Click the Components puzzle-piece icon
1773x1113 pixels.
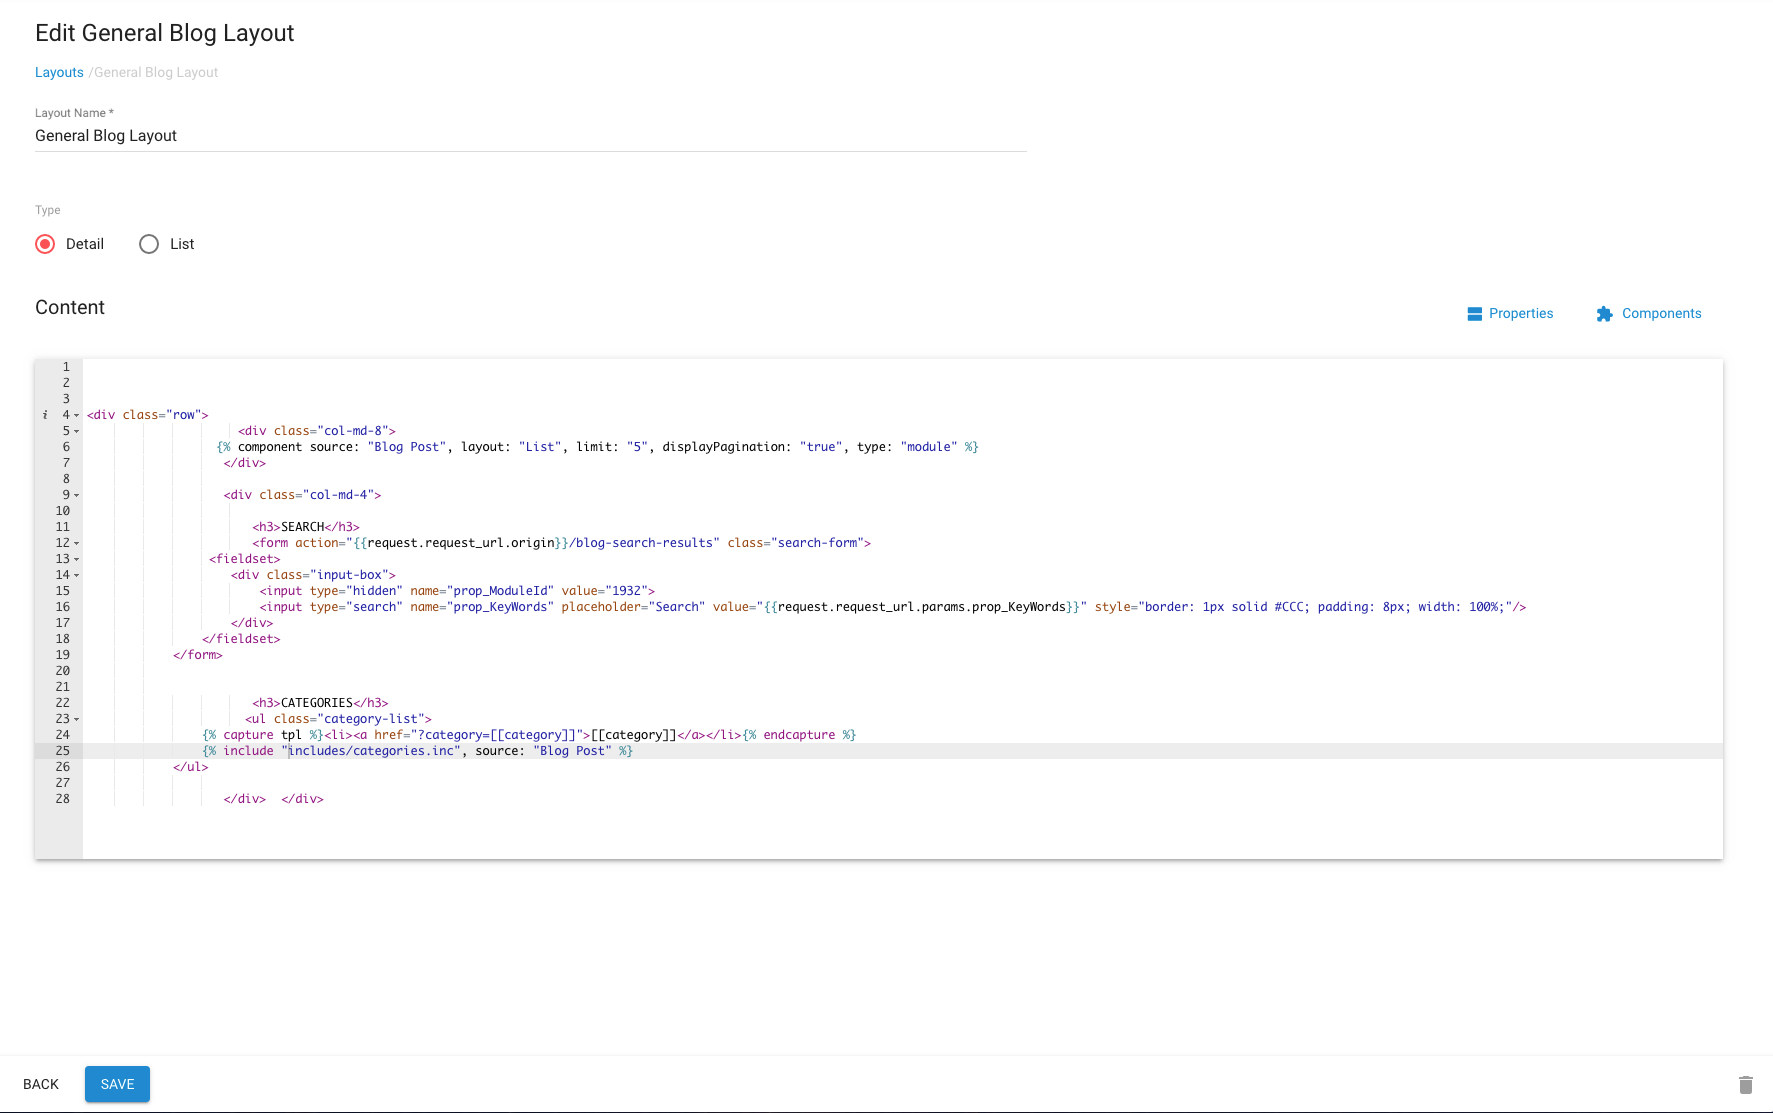pos(1605,314)
